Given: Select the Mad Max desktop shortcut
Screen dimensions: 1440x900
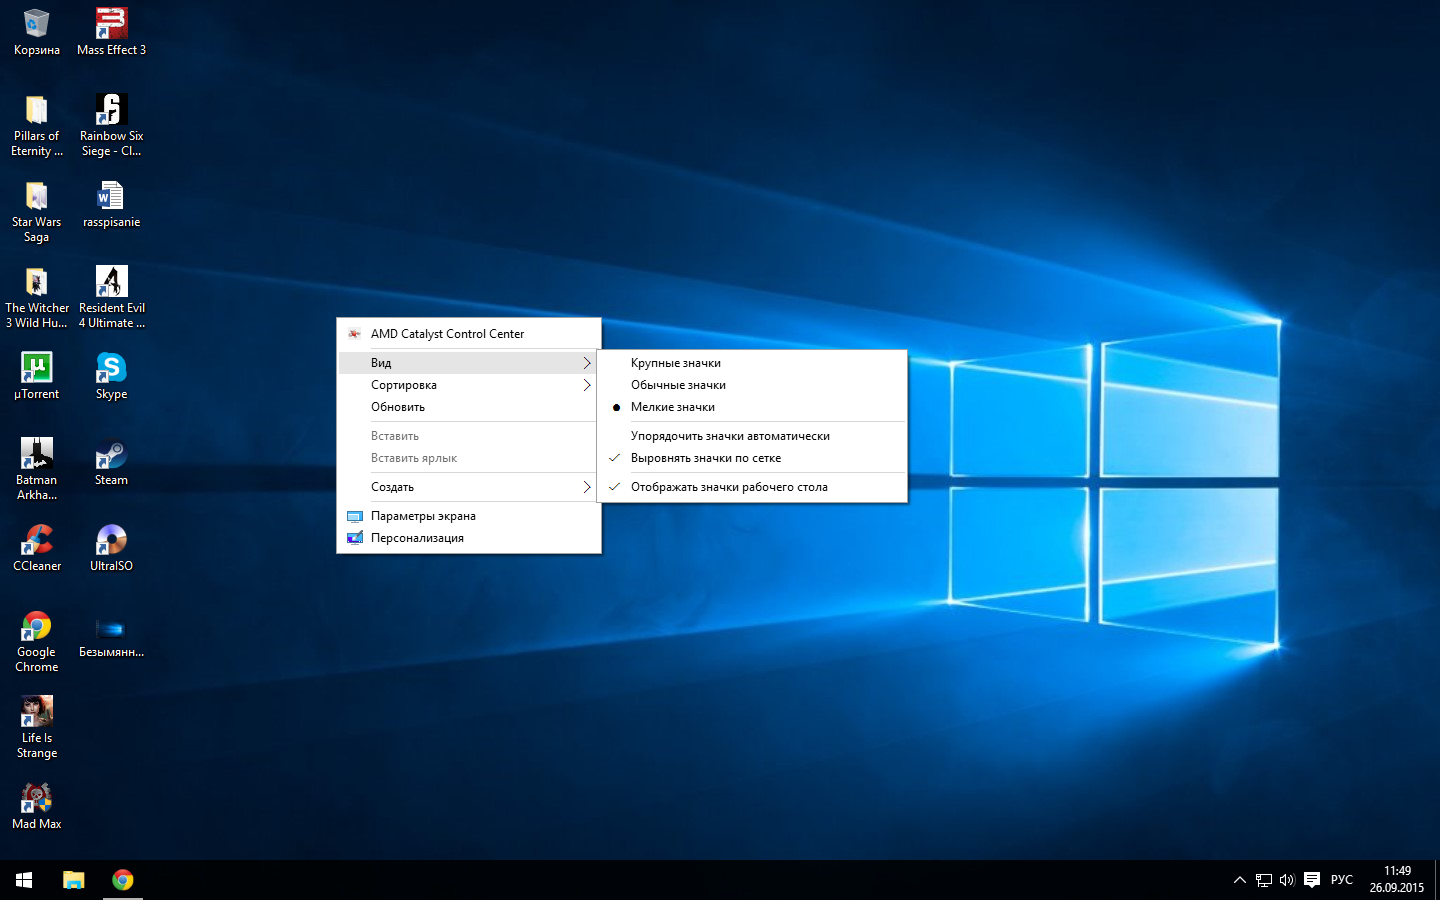Looking at the screenshot, I should [37, 807].
